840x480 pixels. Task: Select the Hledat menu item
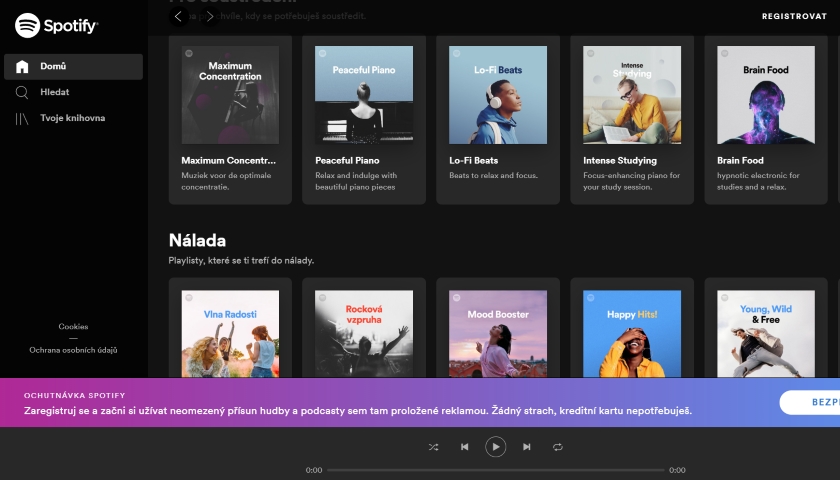tap(73, 92)
